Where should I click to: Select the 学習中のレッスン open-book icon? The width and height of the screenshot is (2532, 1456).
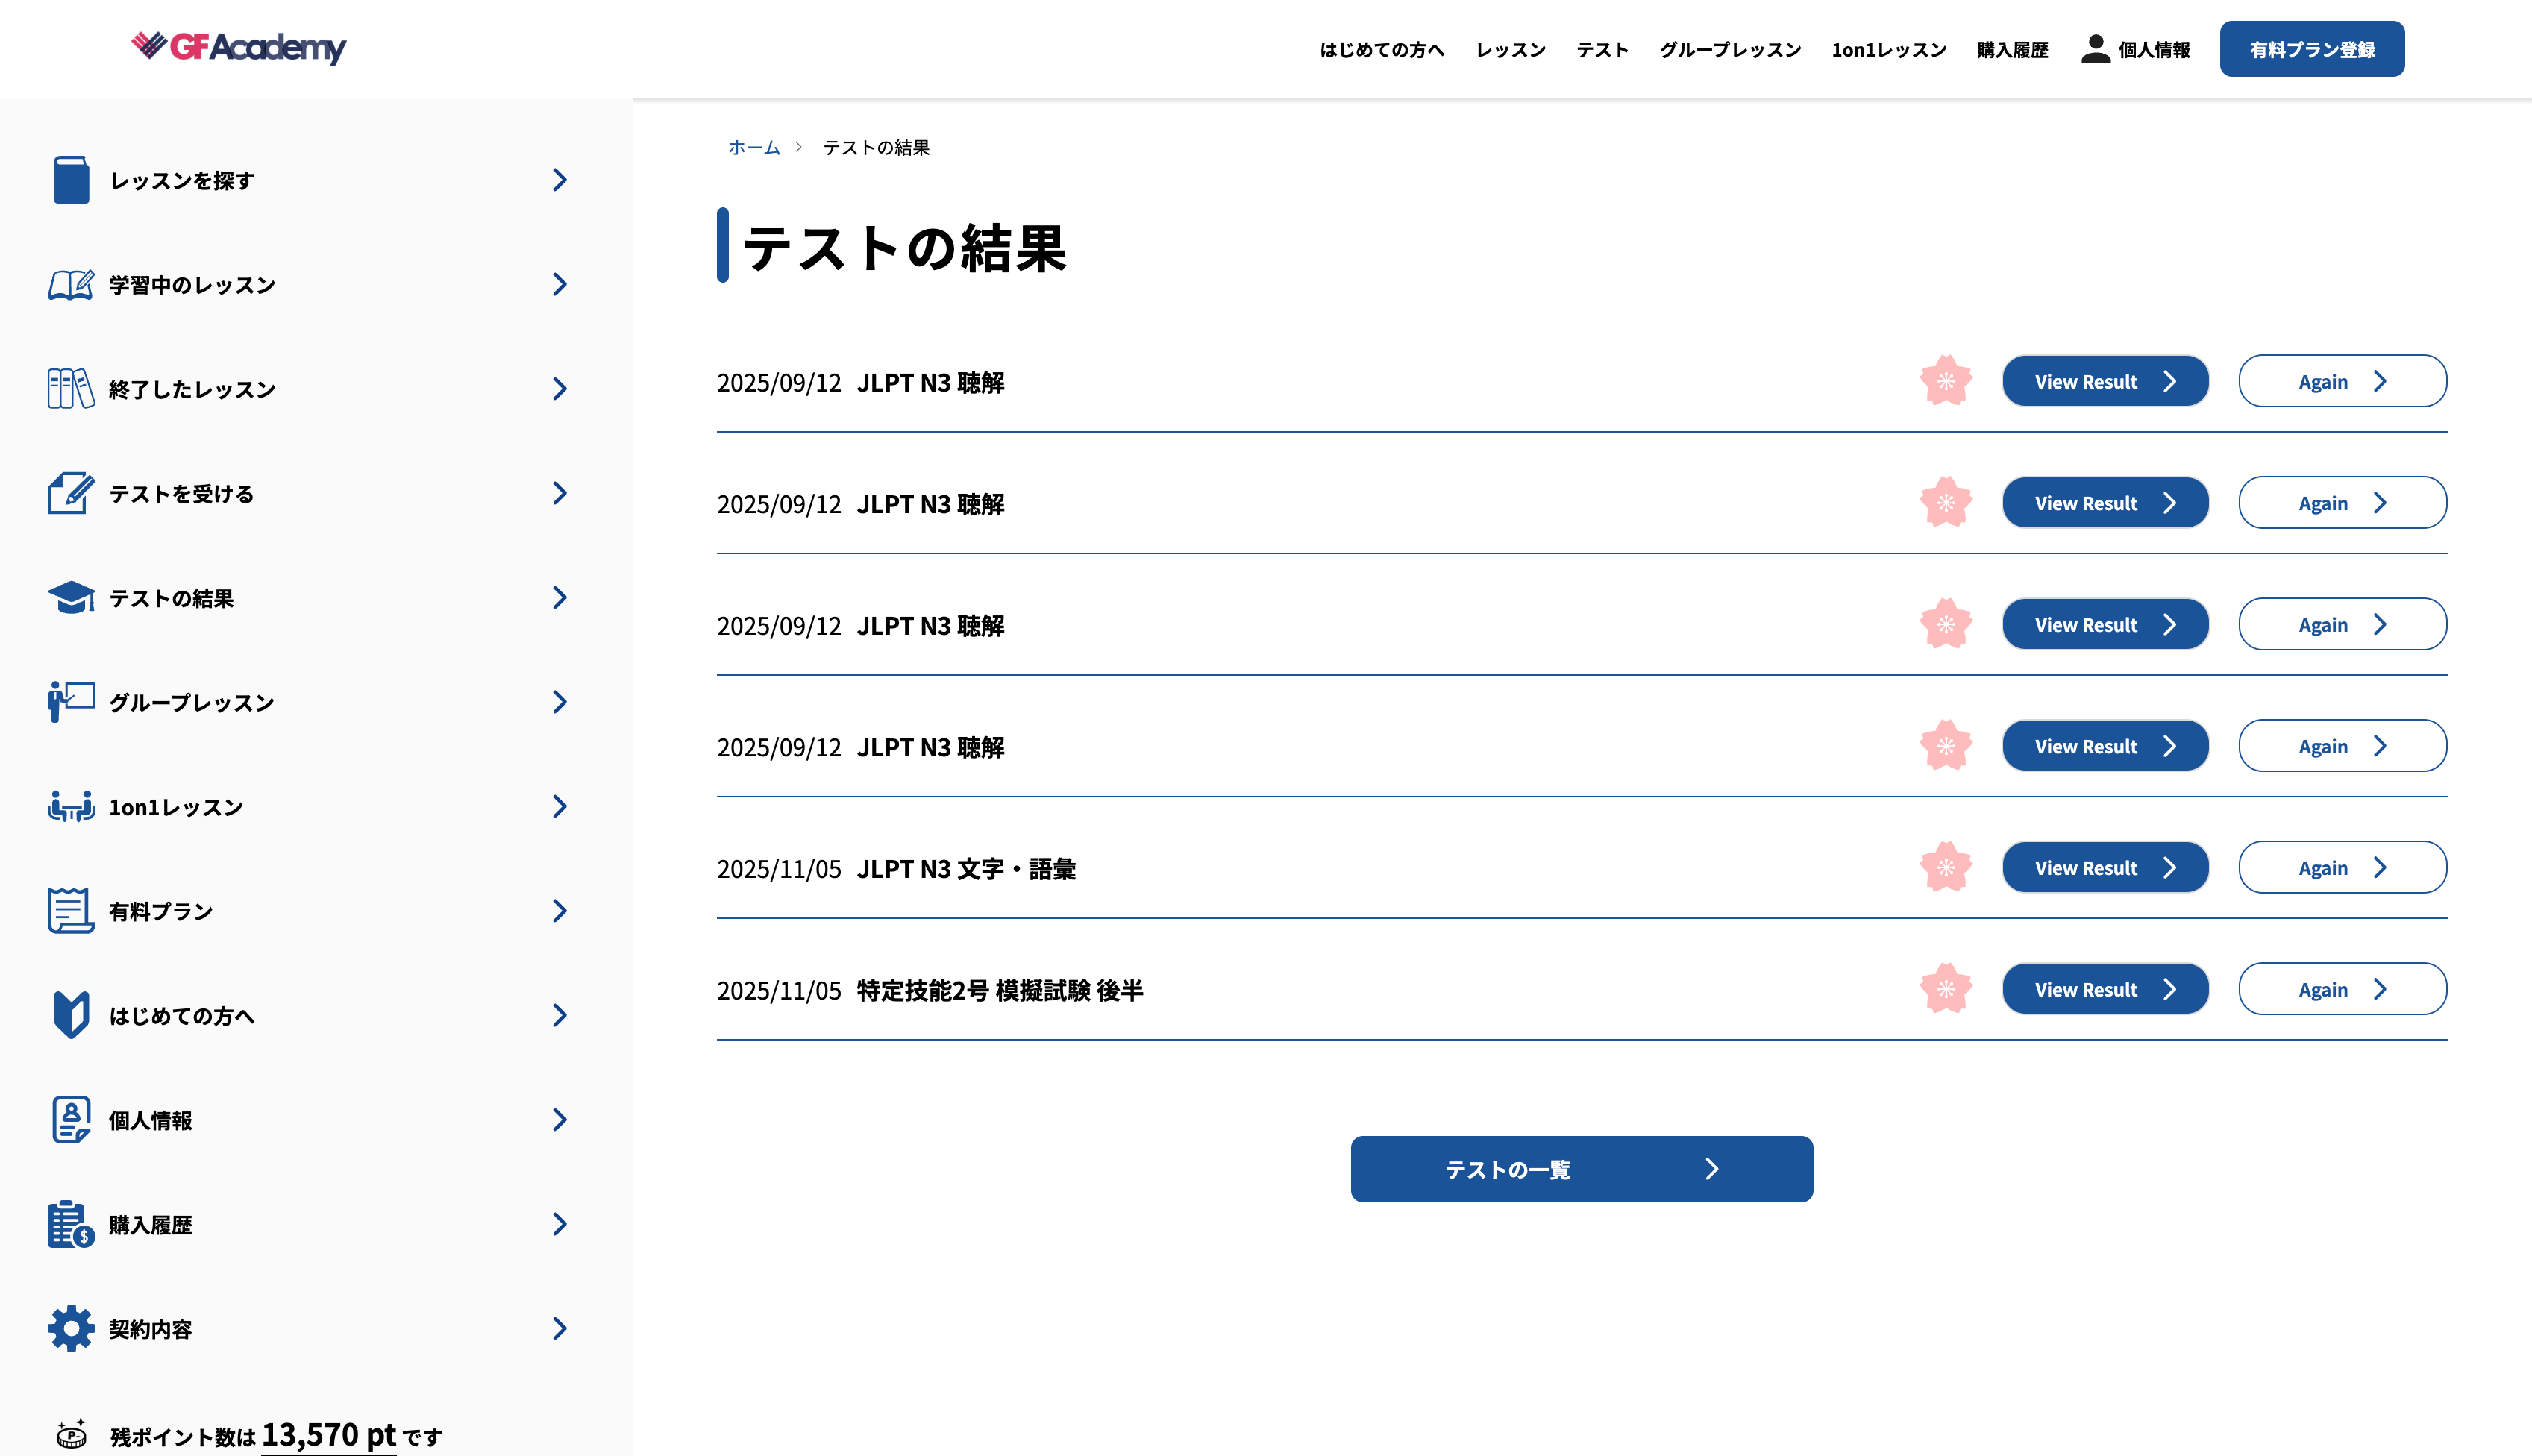coord(71,285)
